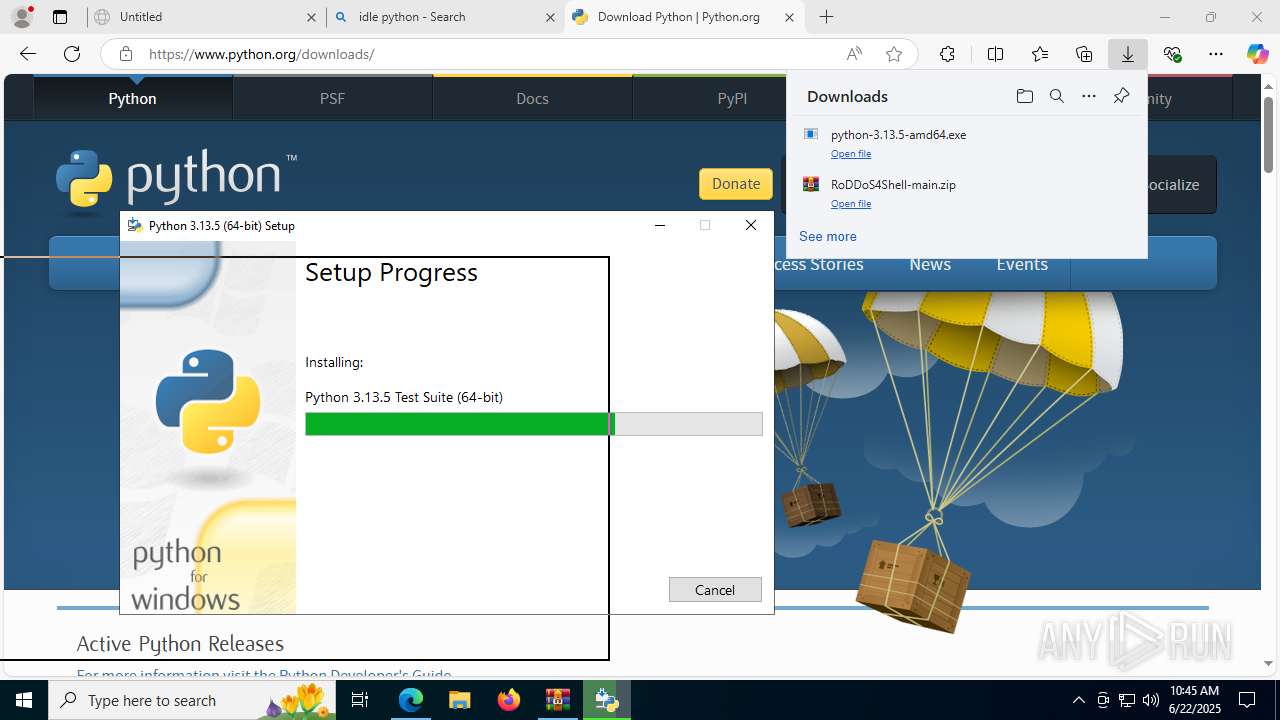
Task: Open WinRAR from the taskbar
Action: point(557,700)
